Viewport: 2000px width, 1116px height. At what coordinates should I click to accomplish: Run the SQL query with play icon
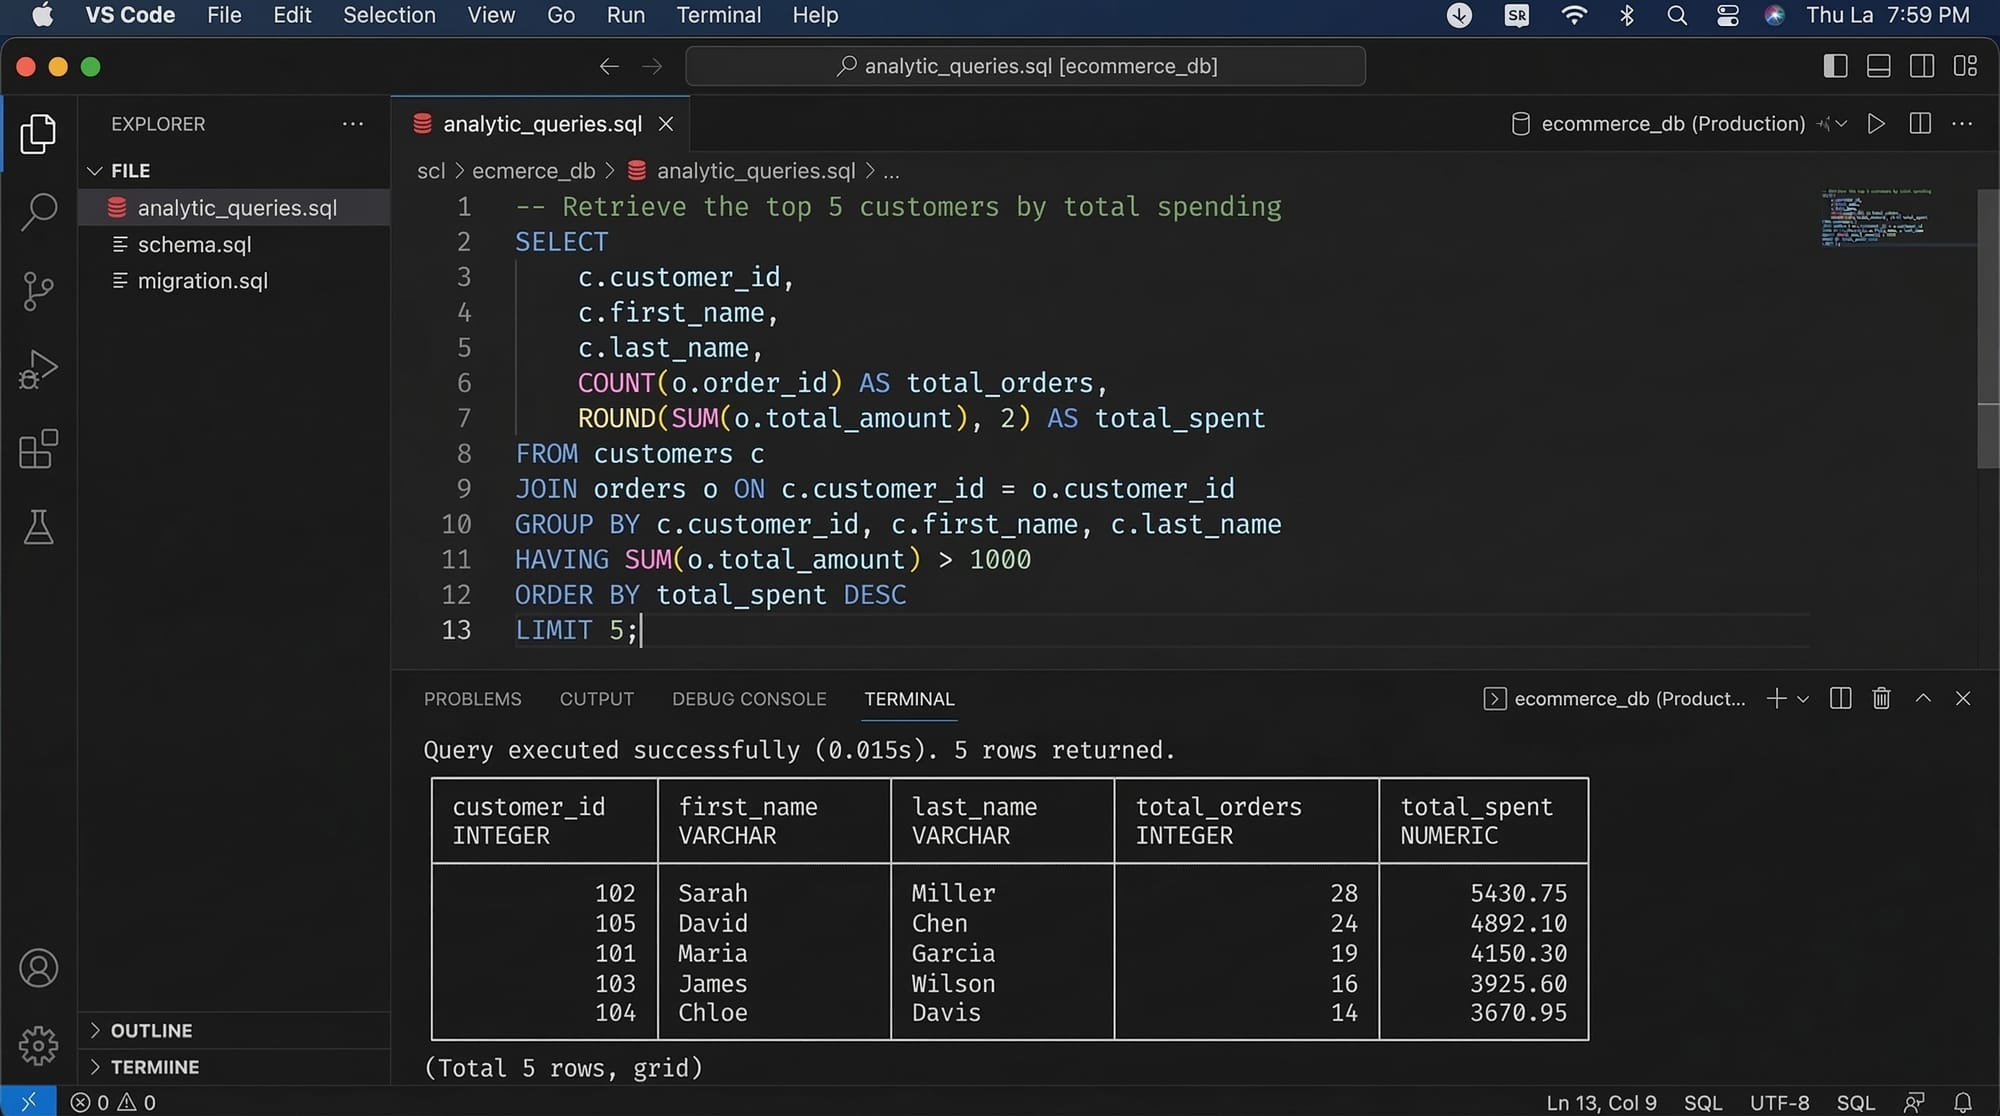(1876, 124)
